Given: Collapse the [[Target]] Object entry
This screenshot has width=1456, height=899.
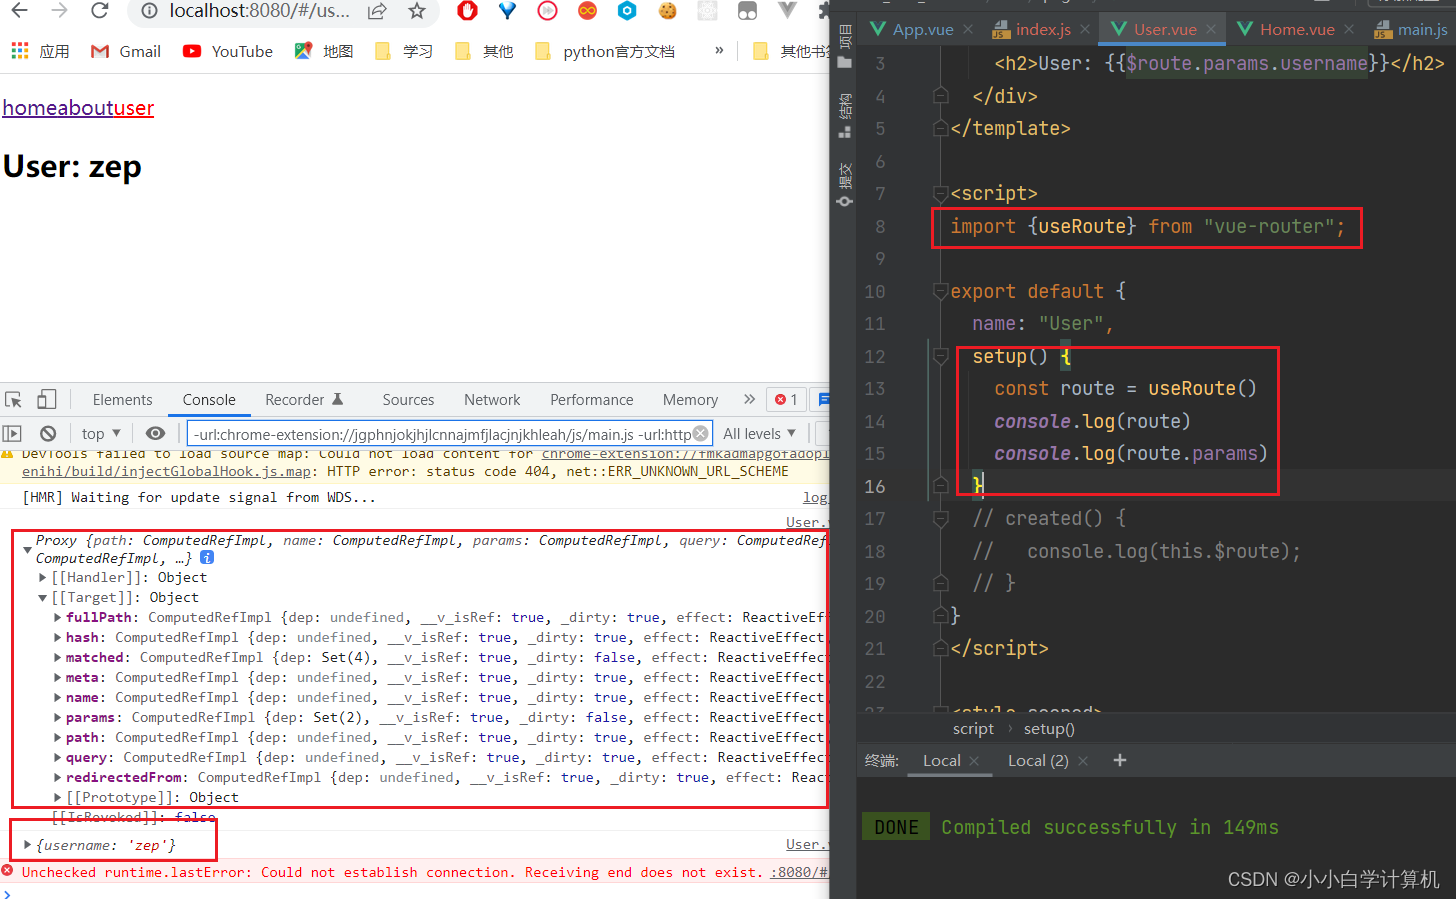Looking at the screenshot, I should point(43,597).
